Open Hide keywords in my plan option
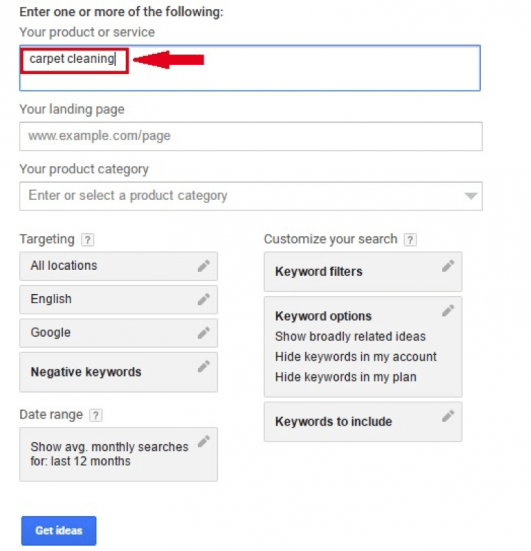The height and width of the screenshot is (551, 531). [346, 377]
